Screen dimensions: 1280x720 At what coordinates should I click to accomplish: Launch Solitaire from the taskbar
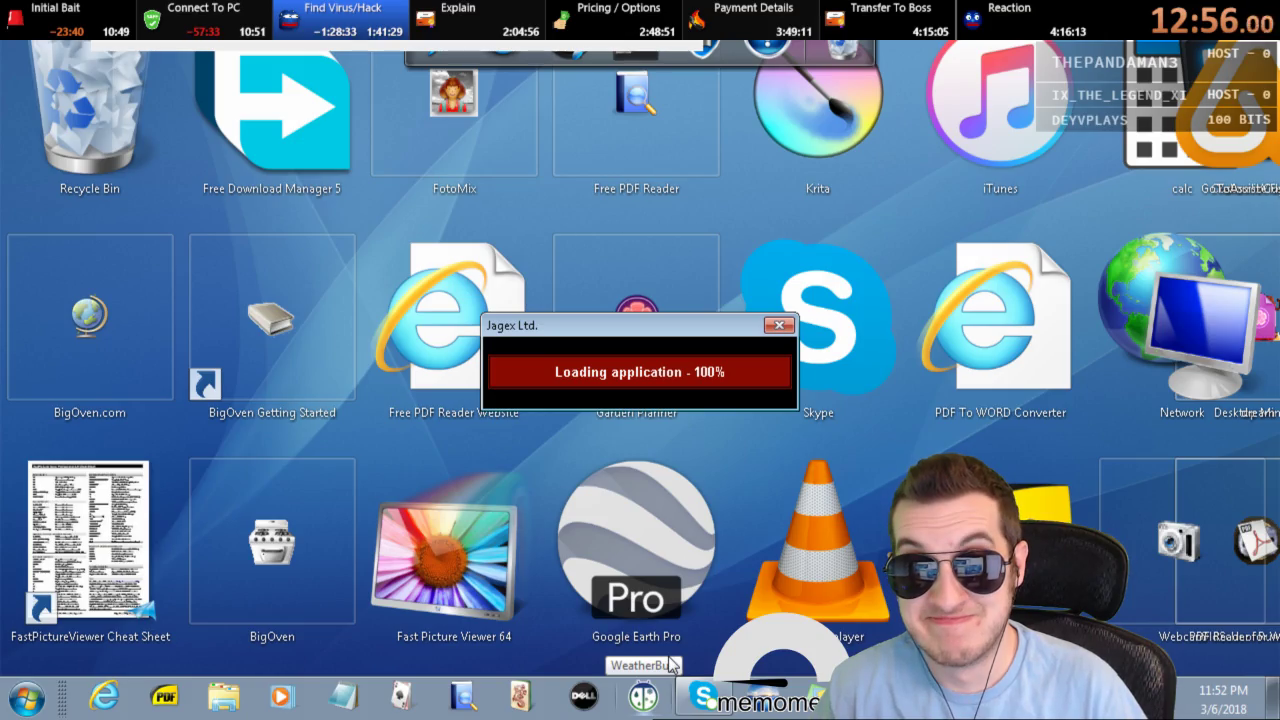pyautogui.click(x=402, y=696)
